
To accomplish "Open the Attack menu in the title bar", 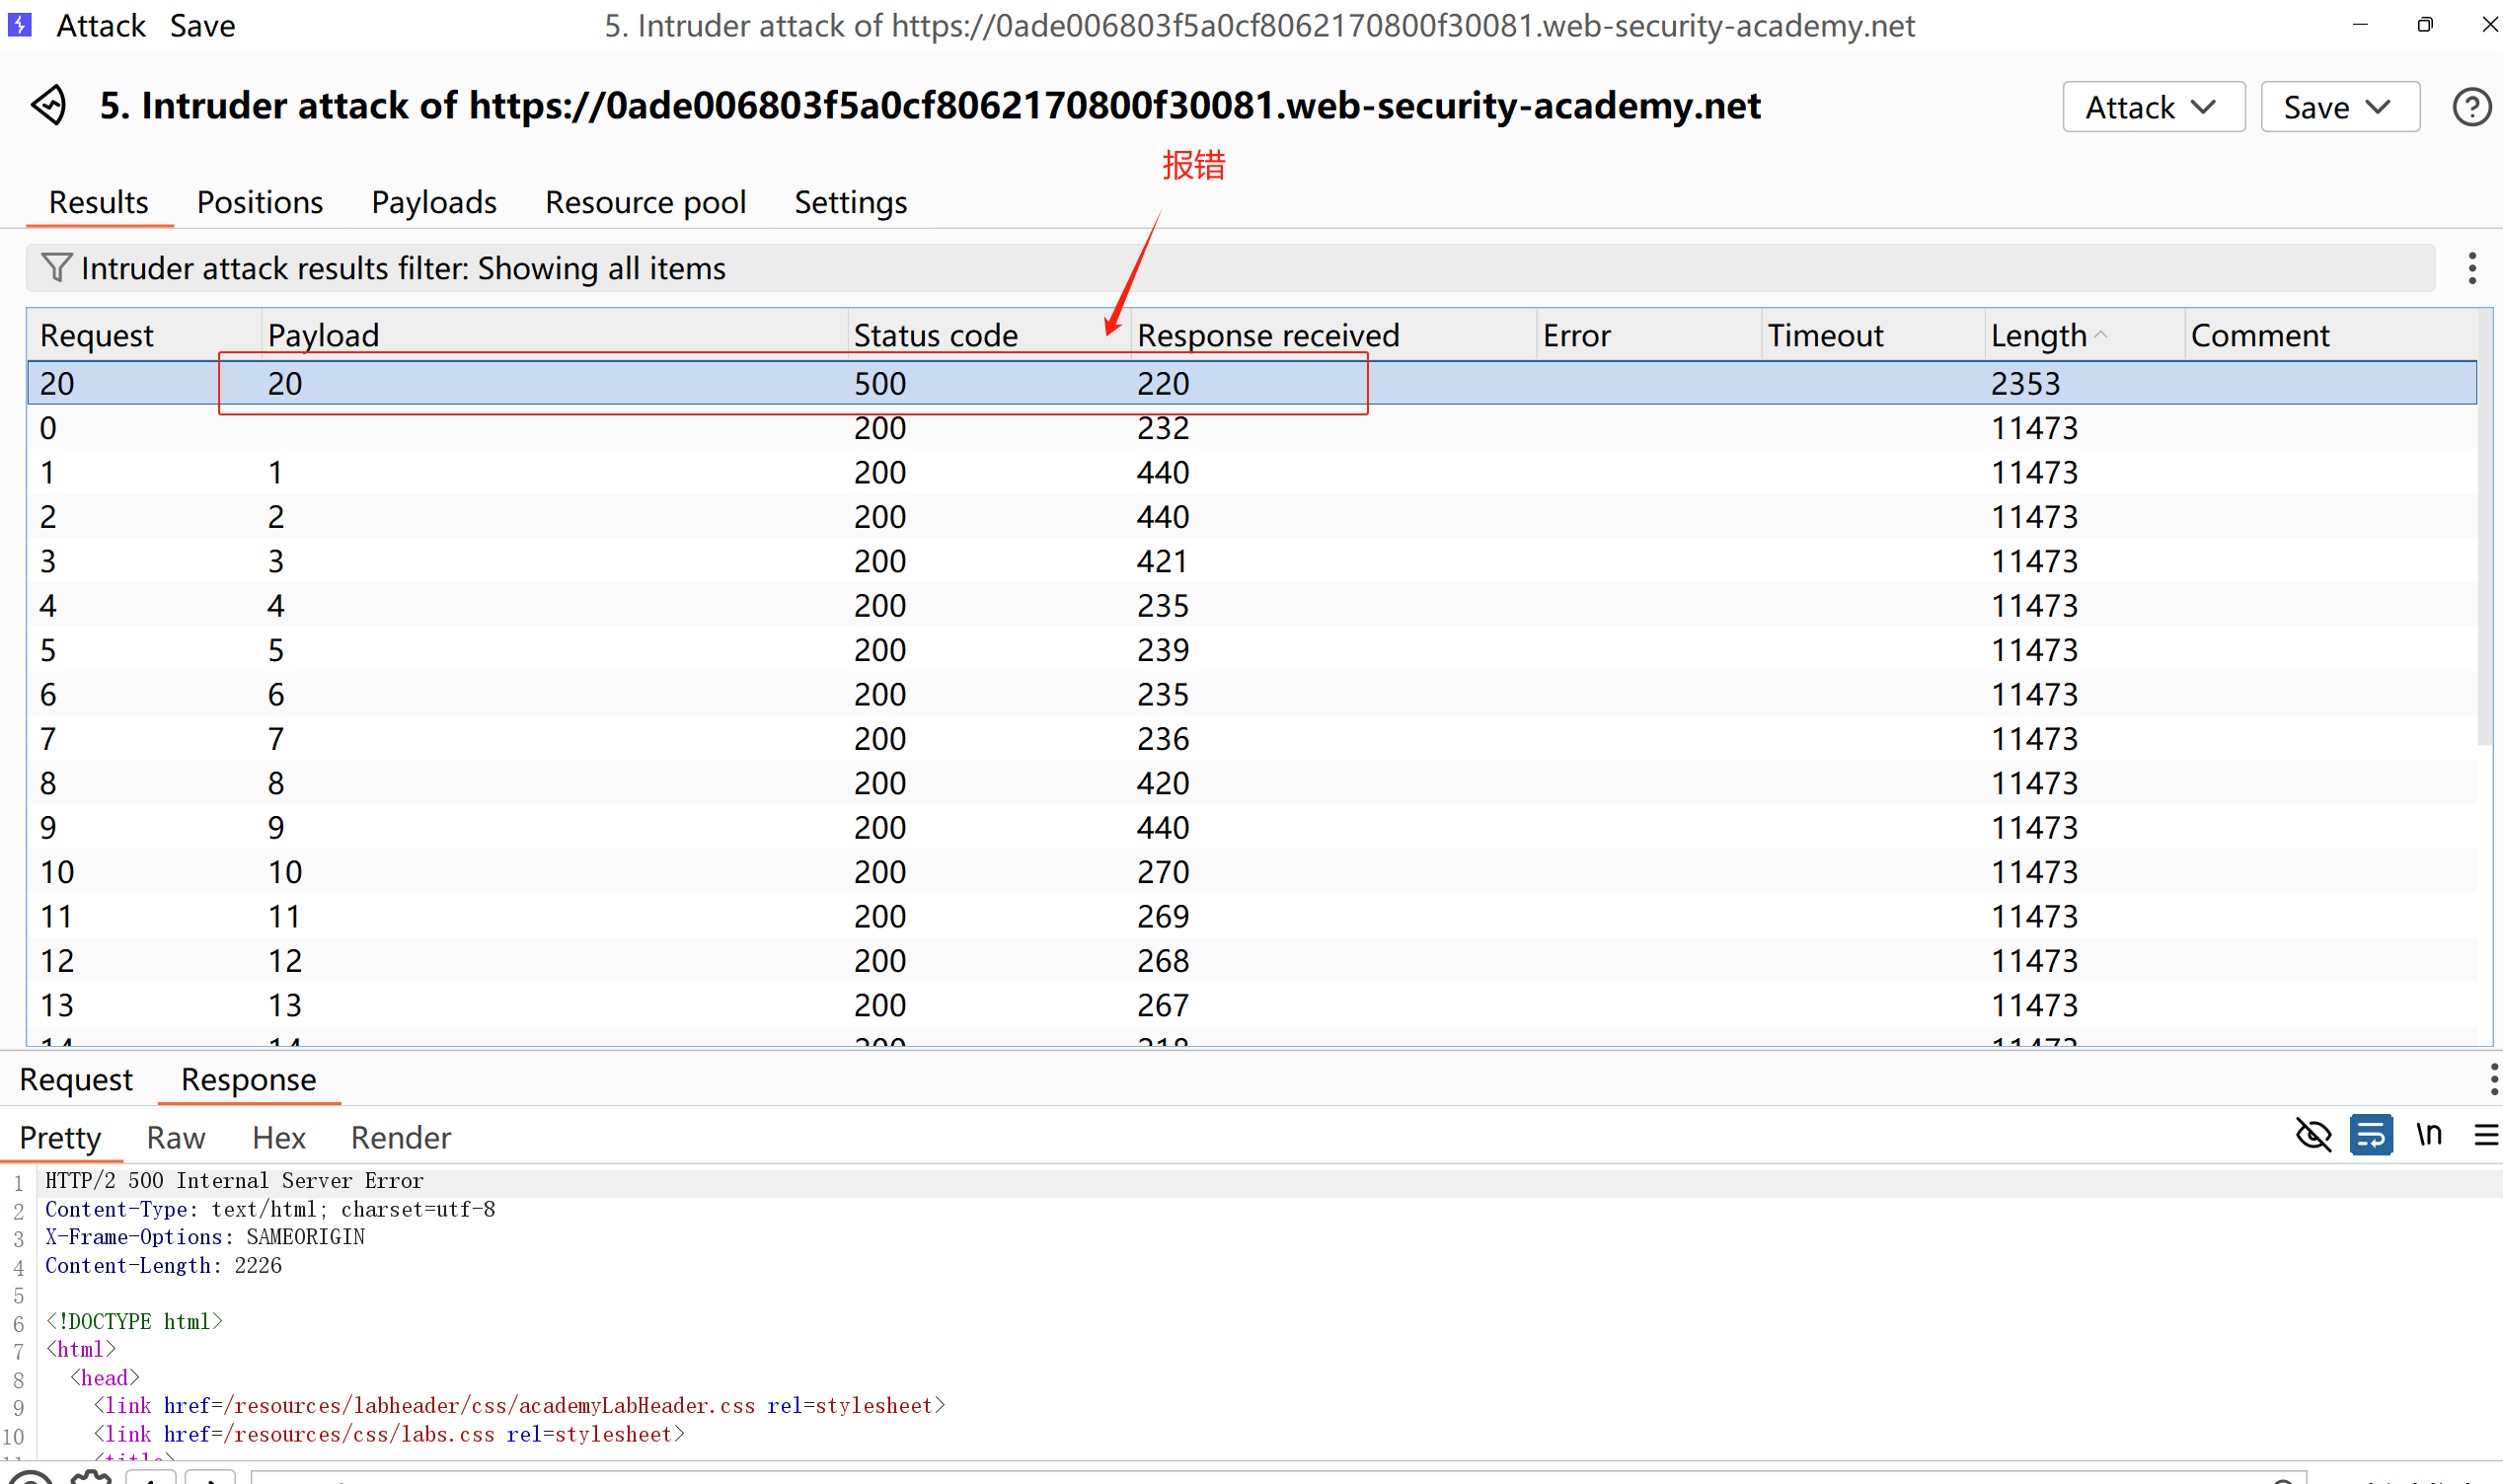I will click(x=100, y=25).
